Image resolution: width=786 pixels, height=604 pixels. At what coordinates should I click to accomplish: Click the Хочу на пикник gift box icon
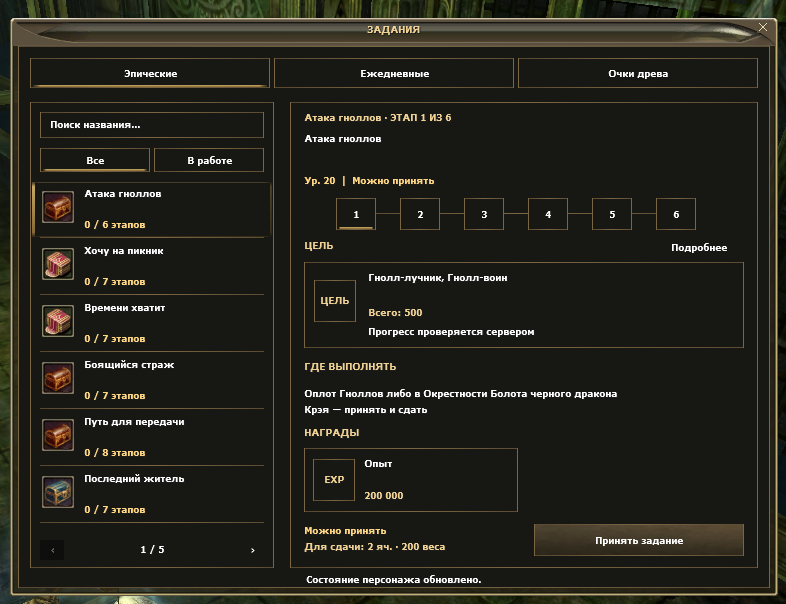click(58, 264)
